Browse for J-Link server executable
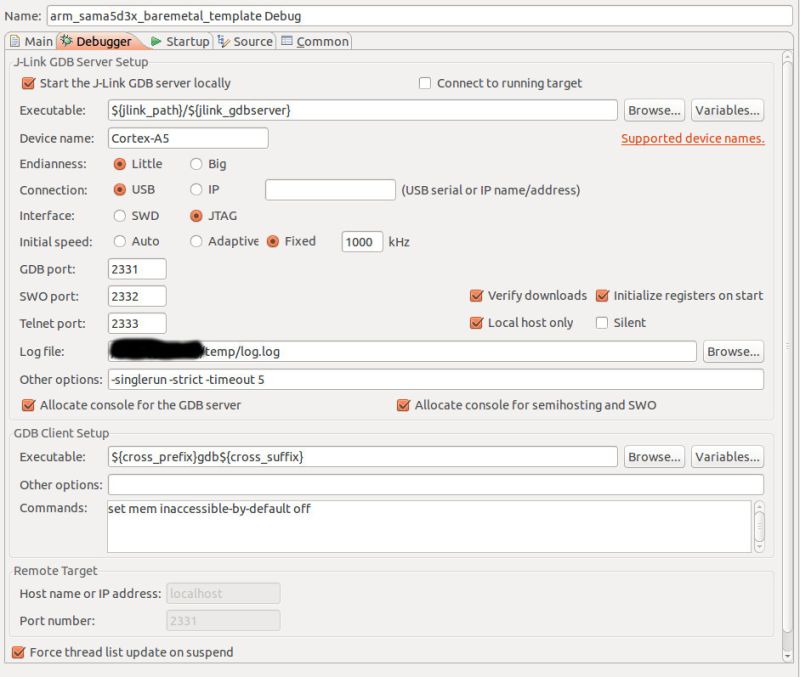The width and height of the screenshot is (800, 677). (x=654, y=110)
